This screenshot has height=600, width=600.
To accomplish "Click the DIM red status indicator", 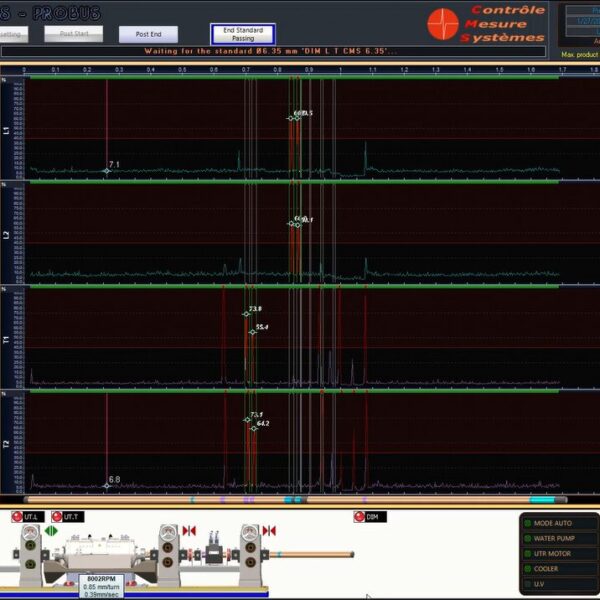I will [359, 517].
